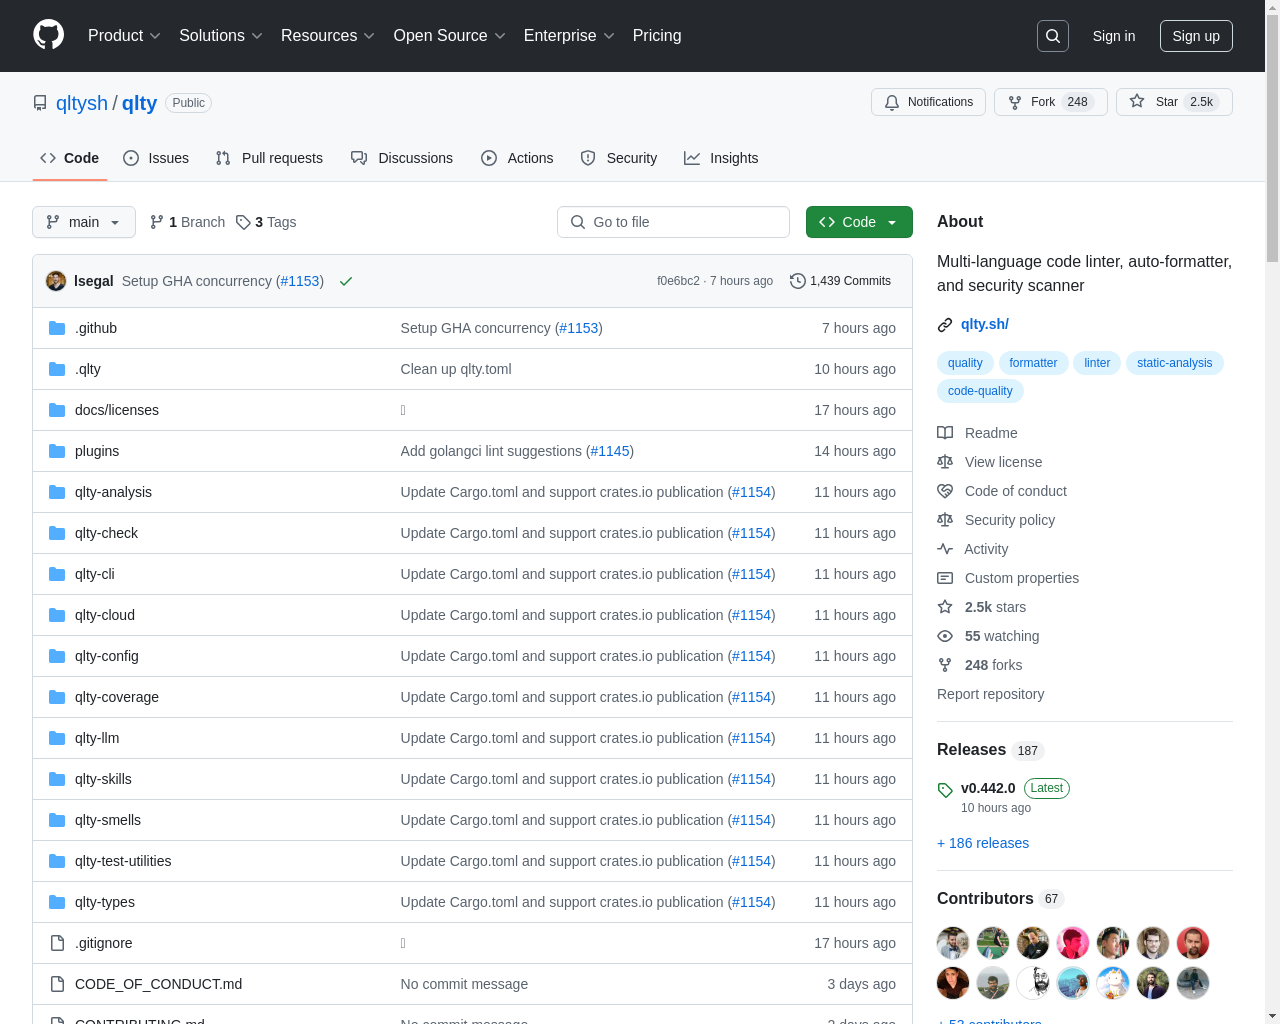Viewport: 1280px width, 1024px height.
Task: Click the note icon next to Custom properties
Action: click(945, 578)
